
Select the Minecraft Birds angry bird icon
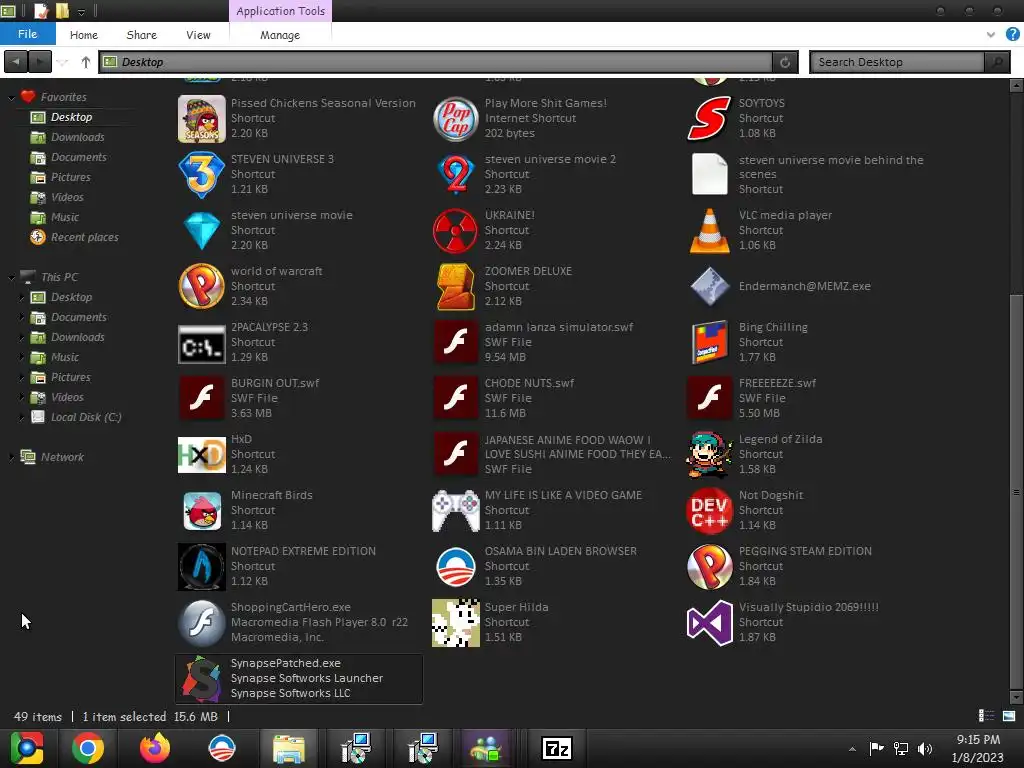point(202,511)
